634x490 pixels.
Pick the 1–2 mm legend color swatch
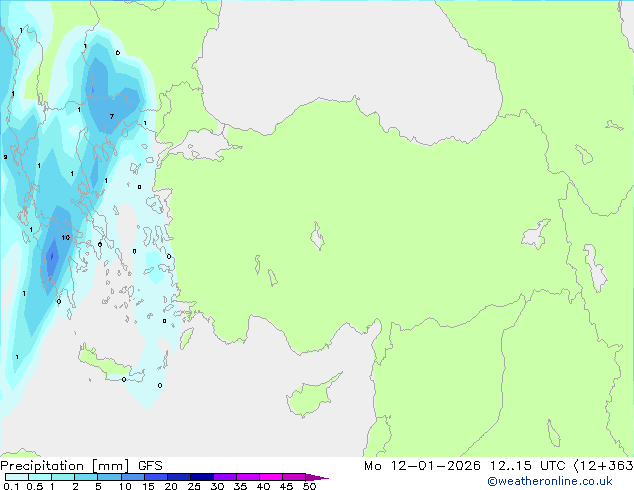click(x=63, y=477)
